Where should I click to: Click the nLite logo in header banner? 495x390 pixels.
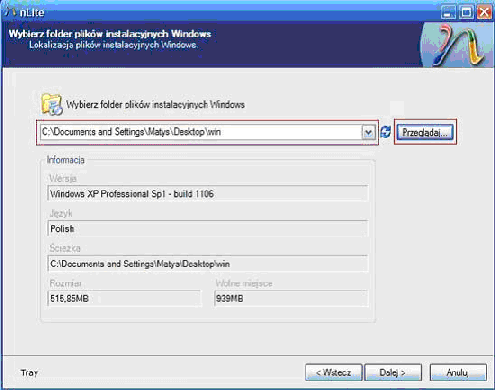click(457, 45)
